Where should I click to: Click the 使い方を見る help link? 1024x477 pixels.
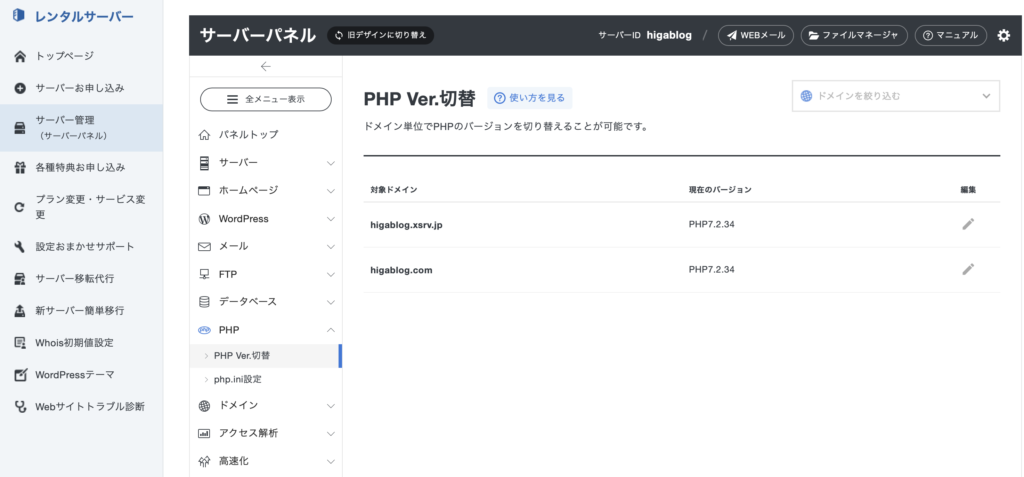(x=530, y=98)
